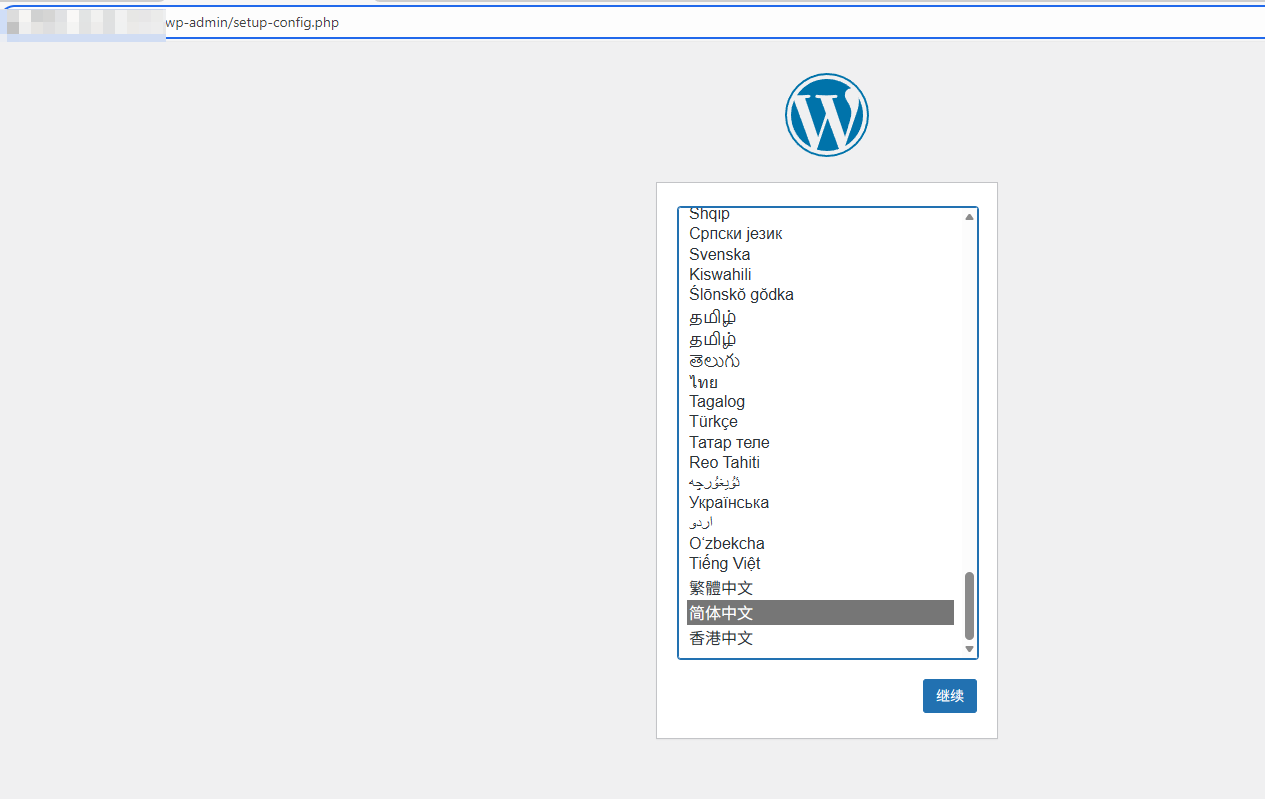Choose 香港中文 from the language list
This screenshot has height=799, width=1265.
[x=820, y=638]
